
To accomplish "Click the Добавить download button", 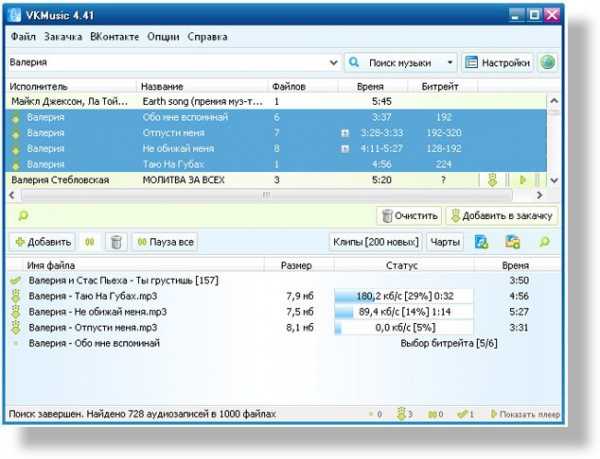I will pos(42,242).
